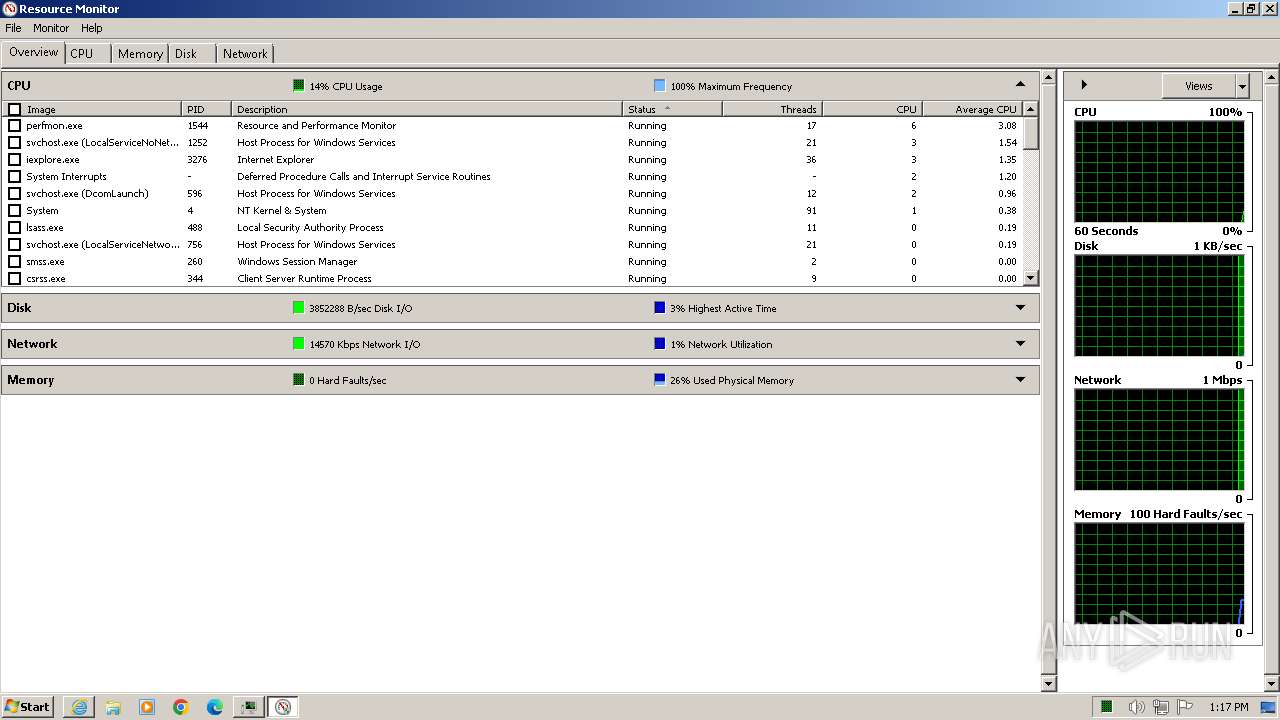
Task: Click main pane scrollbar down arrow
Action: coord(1048,684)
